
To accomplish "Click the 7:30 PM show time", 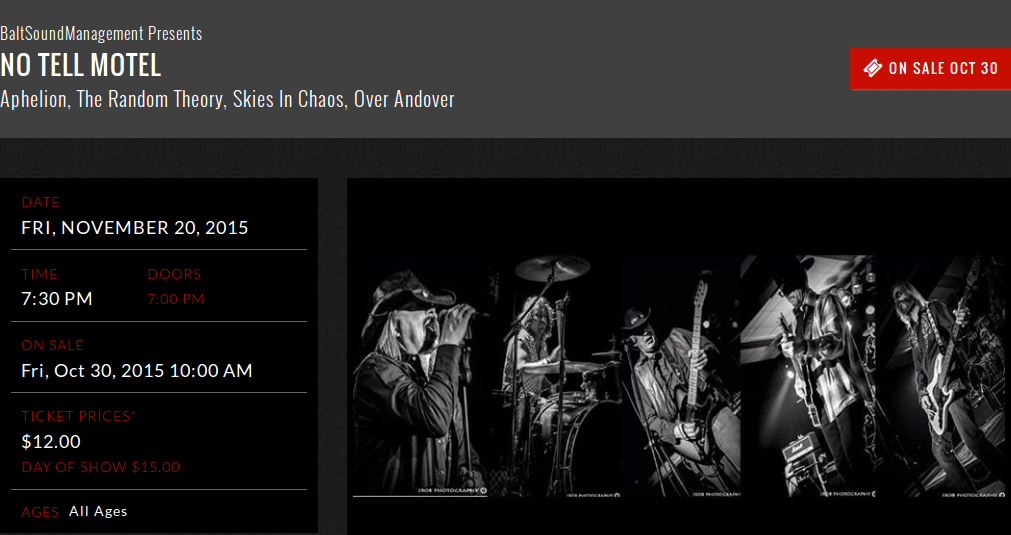I will [x=57, y=299].
